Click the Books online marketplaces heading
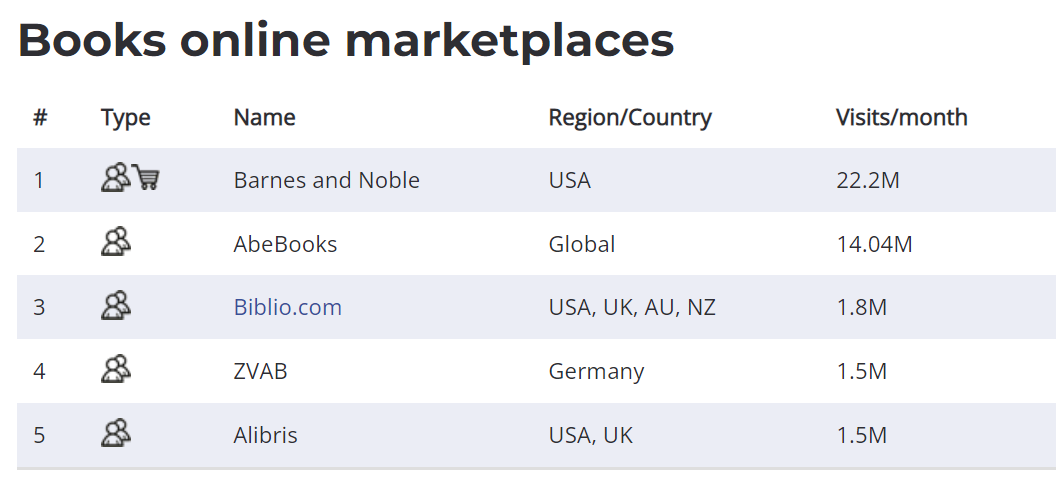The height and width of the screenshot is (484, 1062). [345, 39]
